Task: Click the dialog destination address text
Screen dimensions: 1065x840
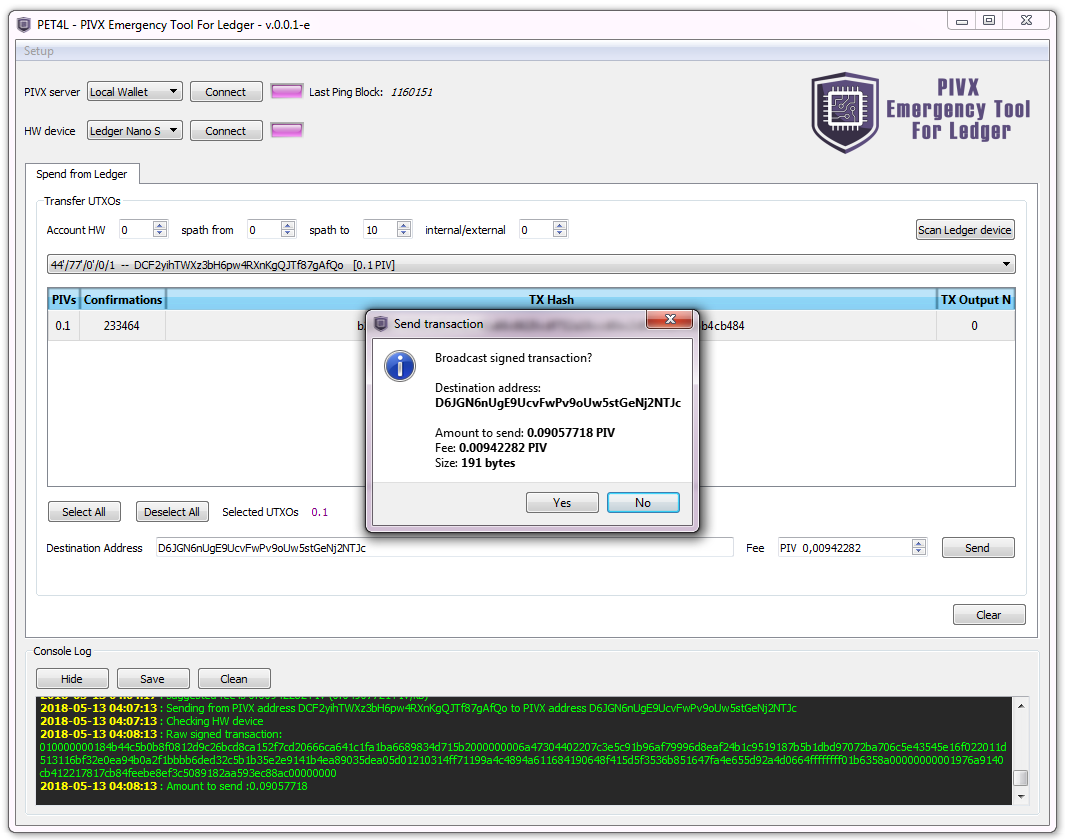Action: [x=558, y=403]
